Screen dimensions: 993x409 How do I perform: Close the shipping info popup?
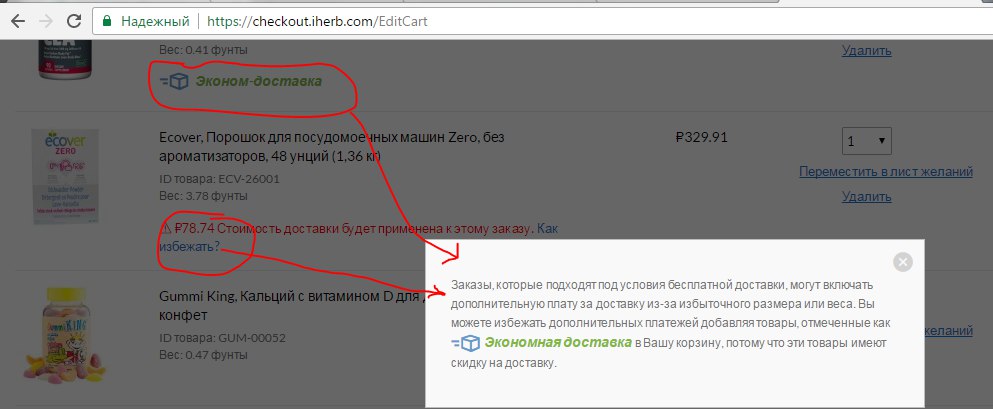coord(903,261)
